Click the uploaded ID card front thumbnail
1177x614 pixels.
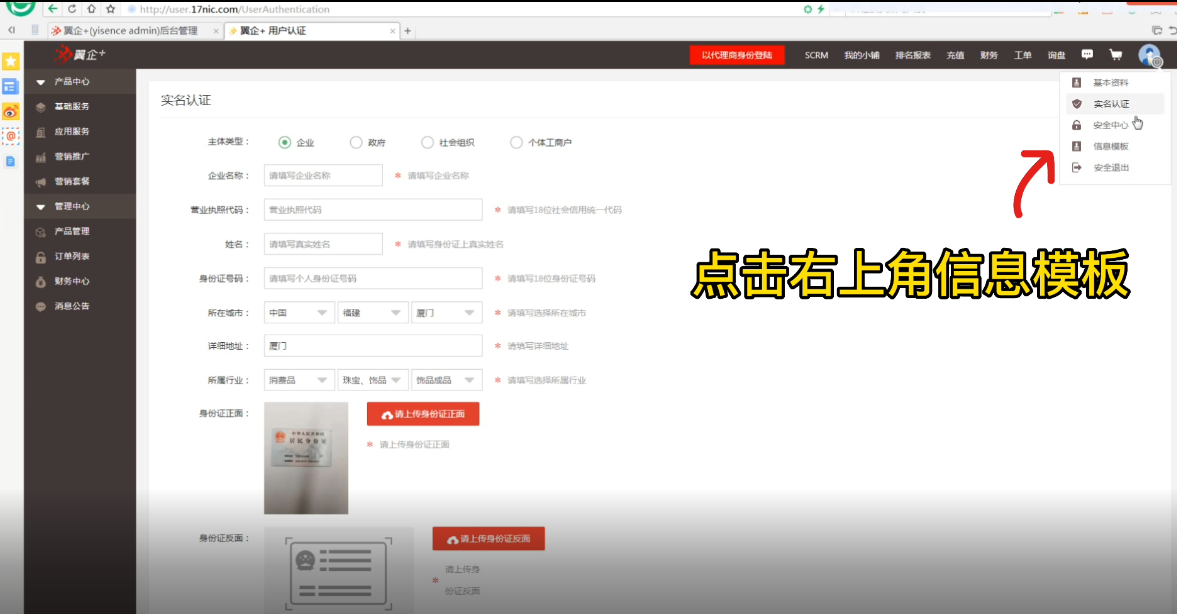coord(306,458)
